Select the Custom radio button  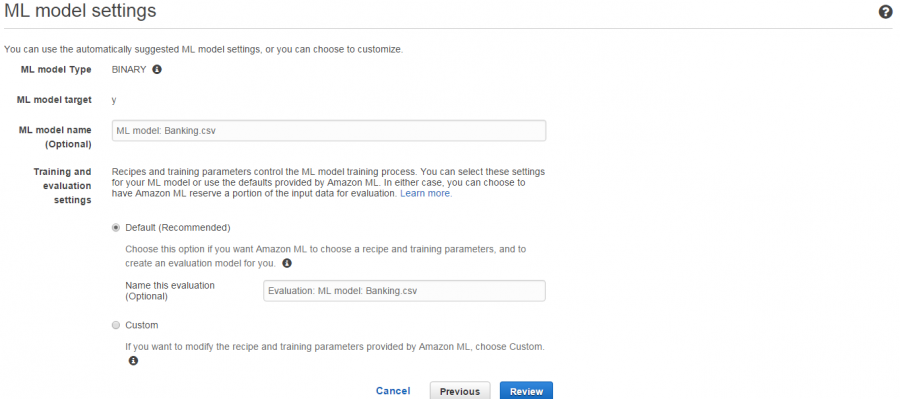(x=116, y=325)
